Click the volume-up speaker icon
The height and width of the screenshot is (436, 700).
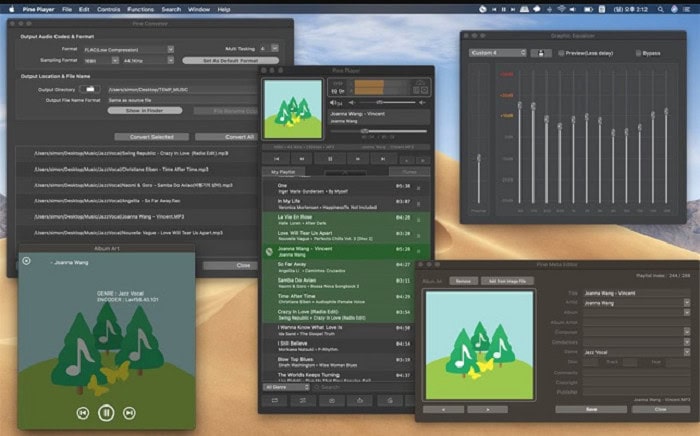421,103
